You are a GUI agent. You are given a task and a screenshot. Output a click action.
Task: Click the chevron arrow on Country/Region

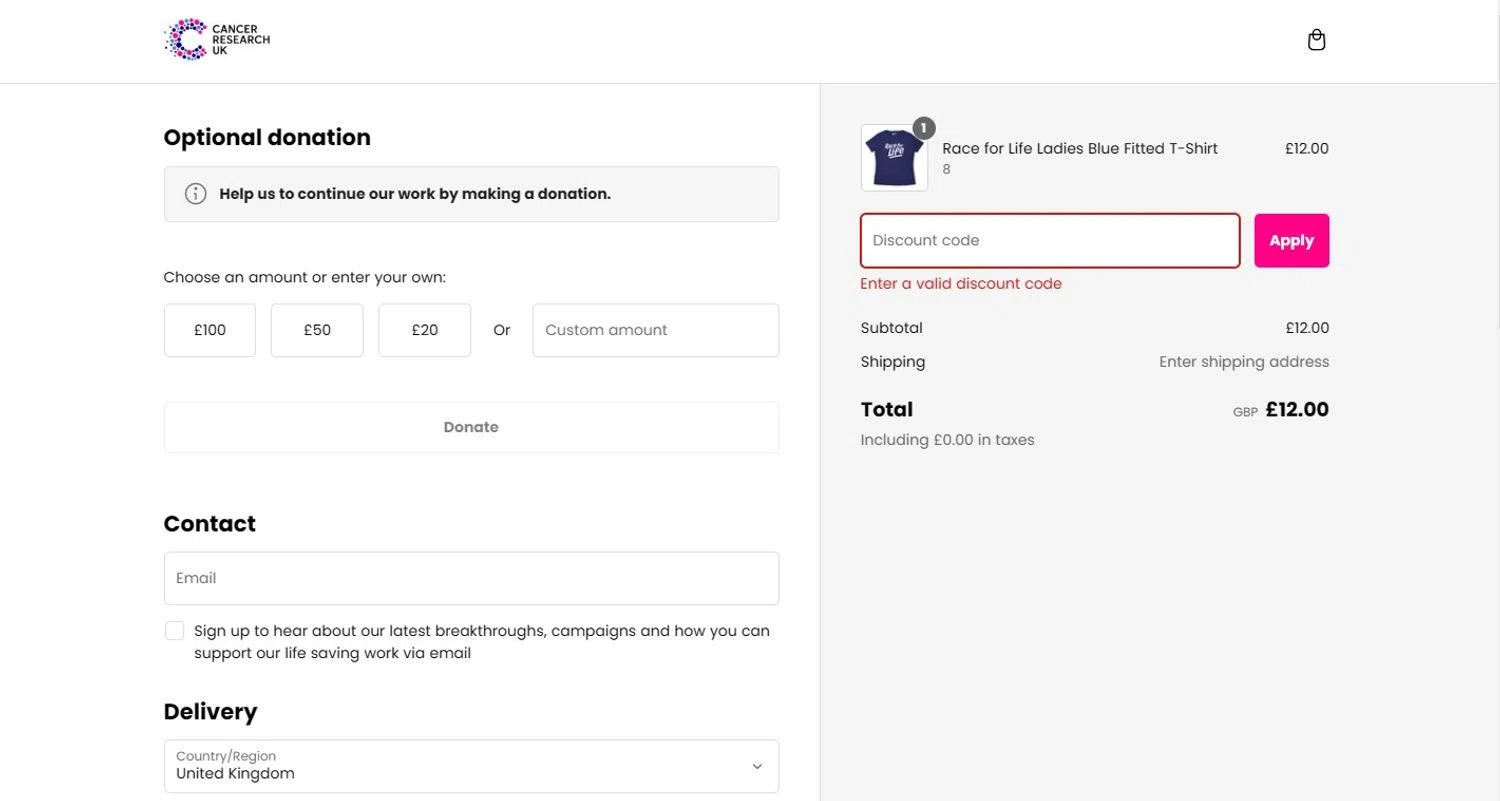[x=757, y=766]
